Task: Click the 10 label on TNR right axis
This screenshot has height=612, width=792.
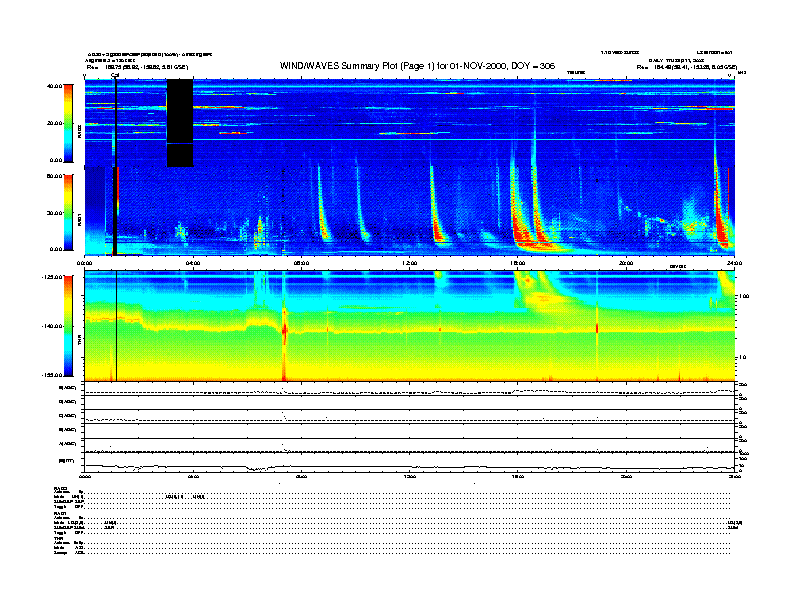Action: (744, 358)
